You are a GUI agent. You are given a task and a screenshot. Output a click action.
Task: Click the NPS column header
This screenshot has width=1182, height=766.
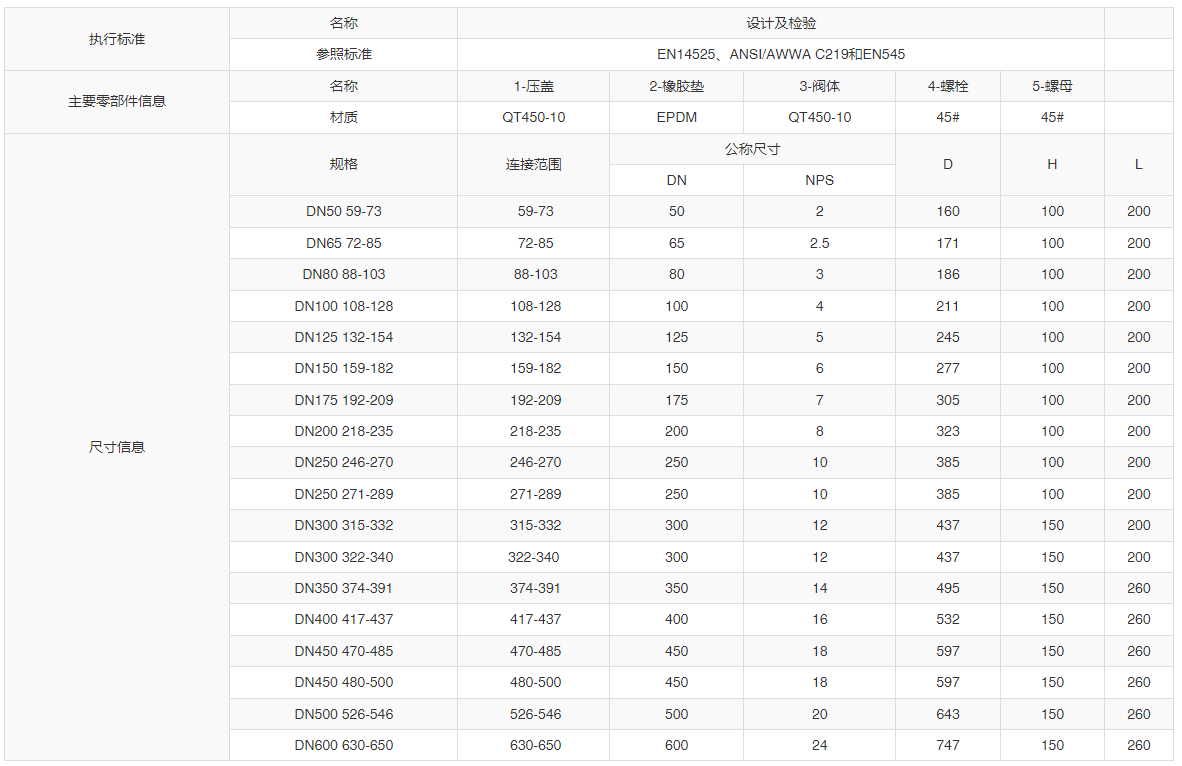tap(818, 180)
